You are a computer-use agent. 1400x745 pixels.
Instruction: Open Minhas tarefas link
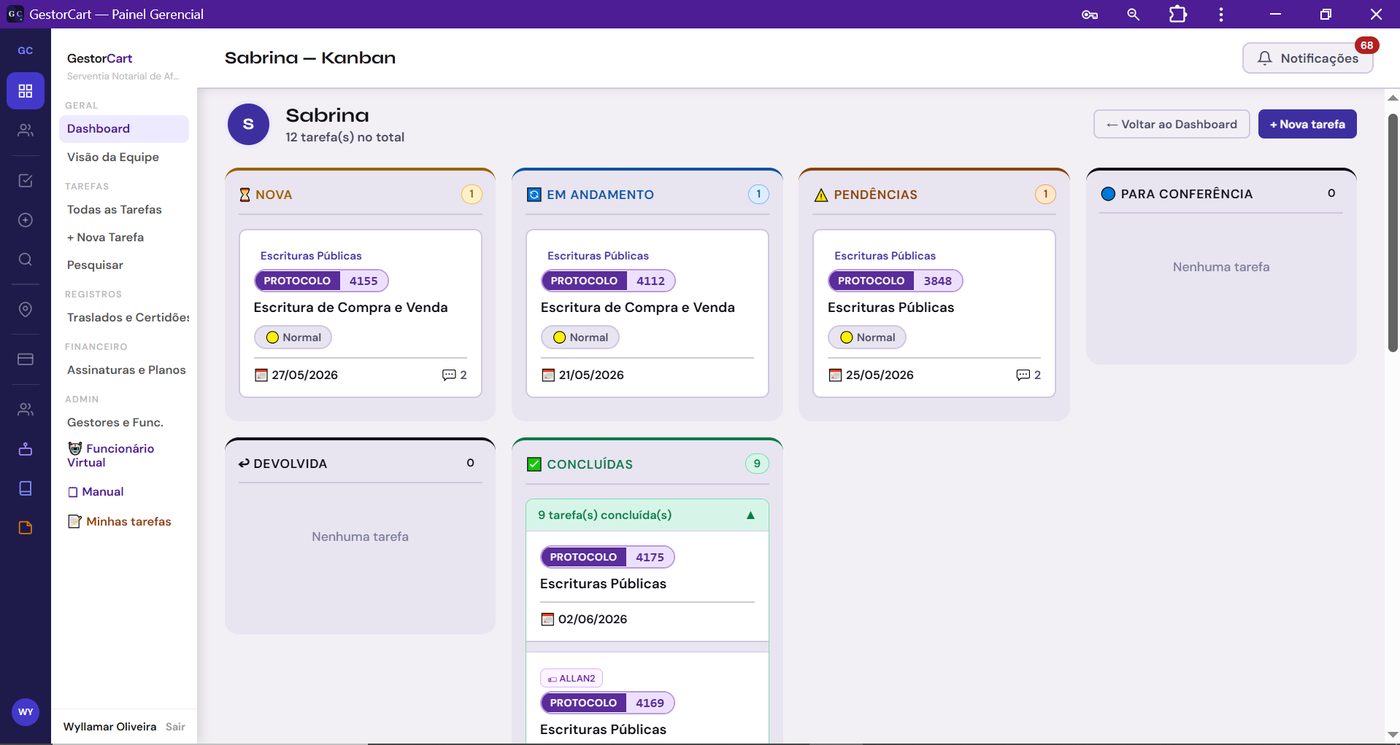point(119,521)
